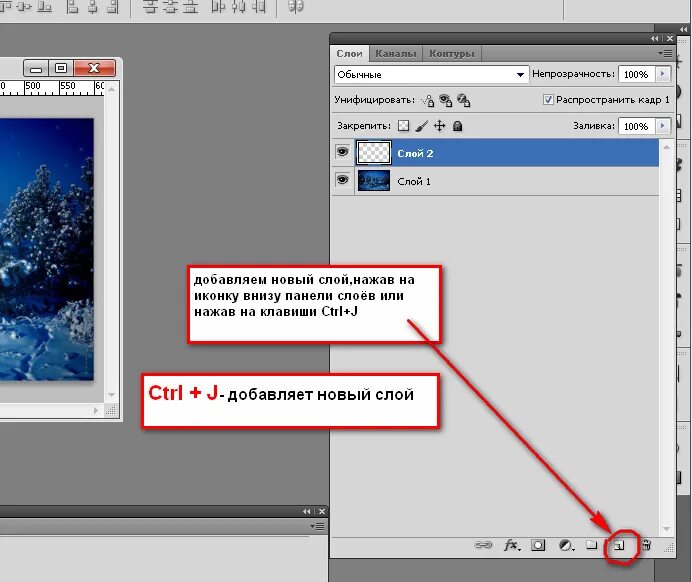Open the Заливка slider arrow
This screenshot has width=692, height=582.
pyautogui.click(x=662, y=126)
